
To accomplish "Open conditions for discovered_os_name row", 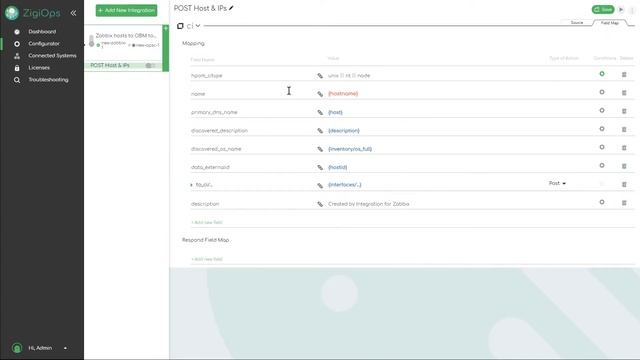I will tap(602, 147).
